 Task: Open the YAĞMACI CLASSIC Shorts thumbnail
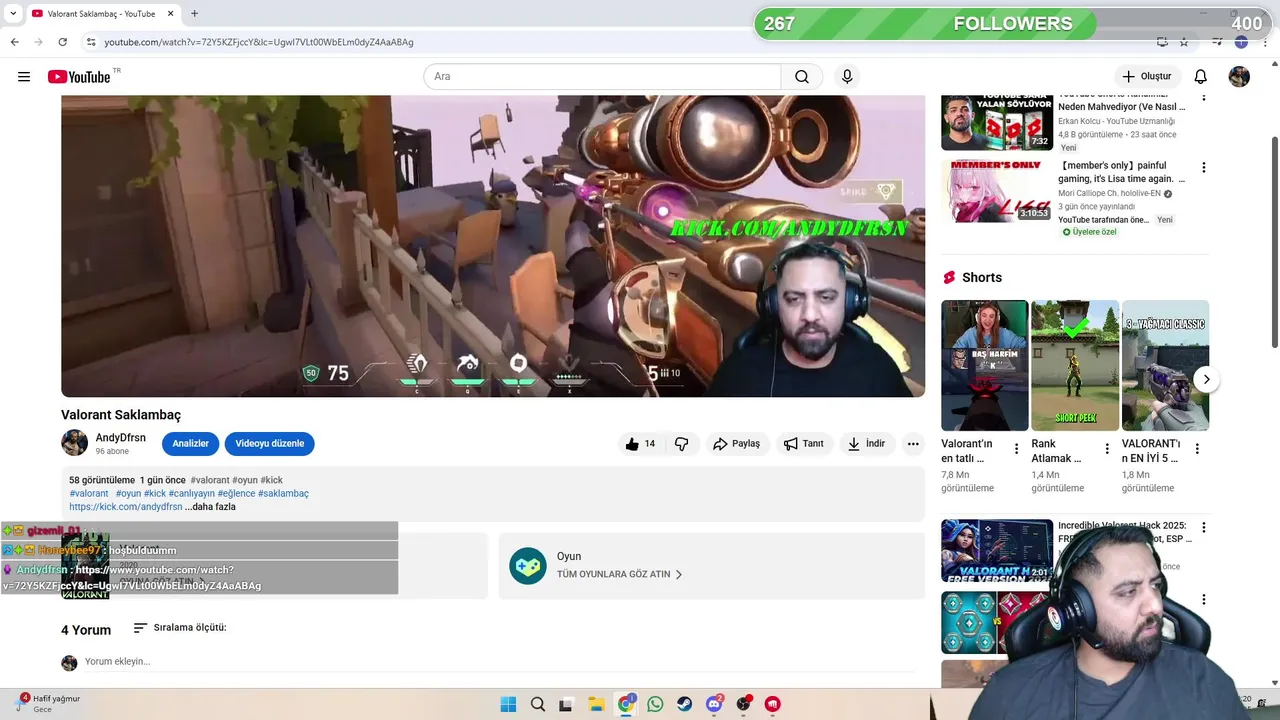point(1165,365)
